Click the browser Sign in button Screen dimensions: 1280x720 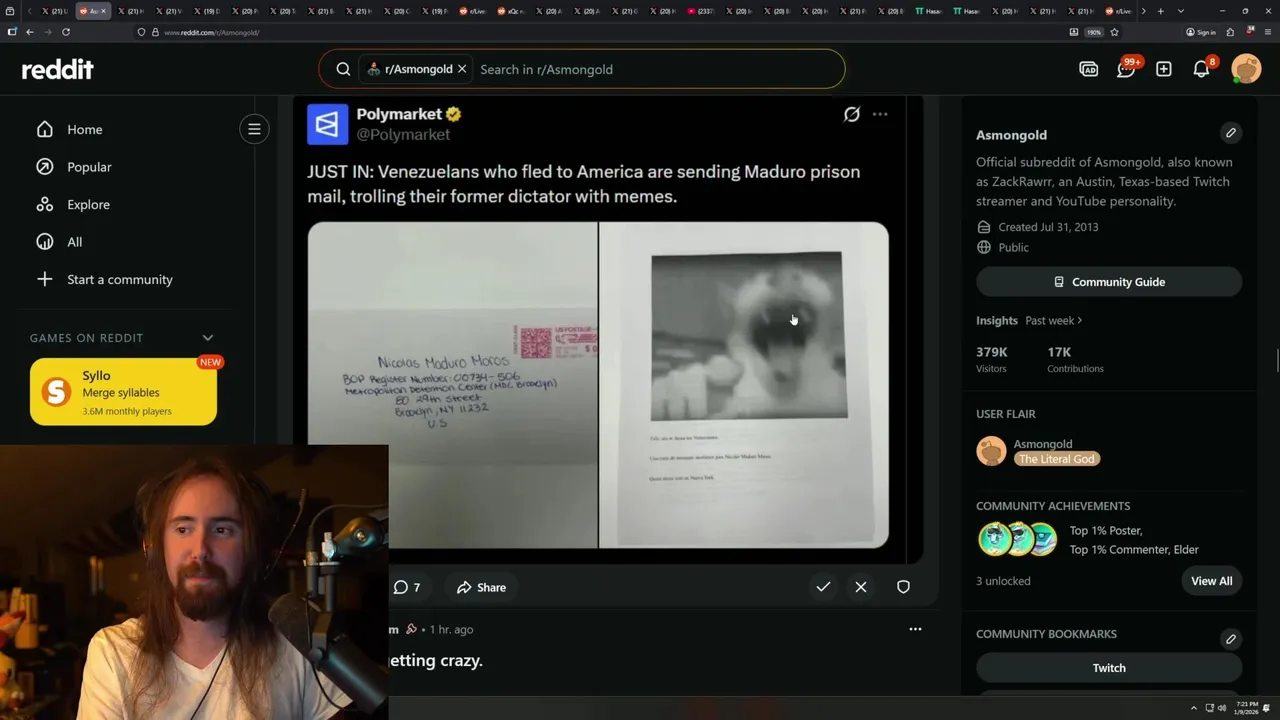click(1200, 32)
